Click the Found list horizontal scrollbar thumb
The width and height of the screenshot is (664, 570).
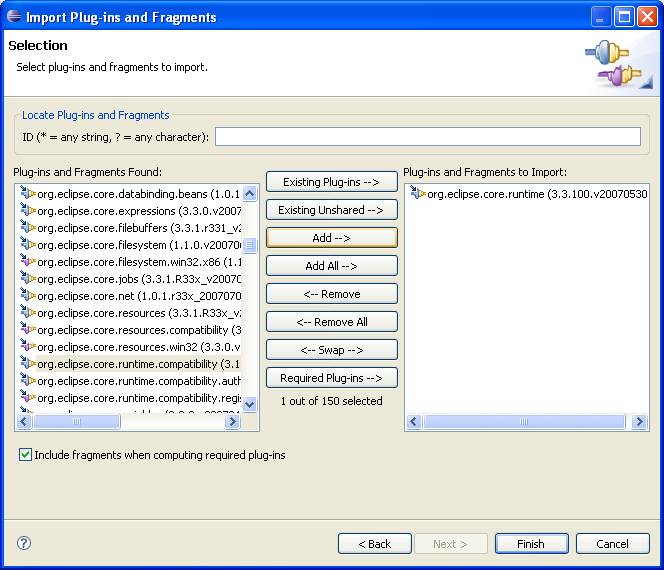click(x=77, y=421)
